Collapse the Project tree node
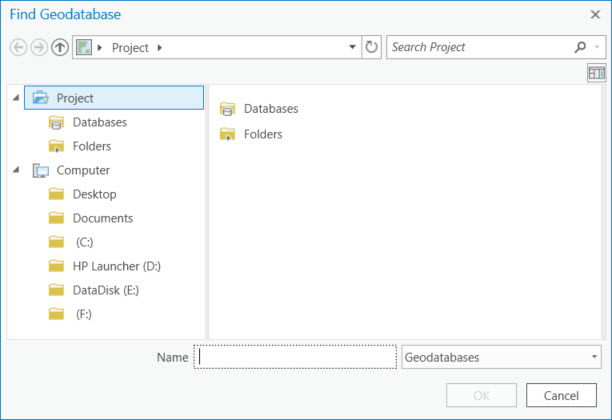The width and height of the screenshot is (612, 420). 16,98
